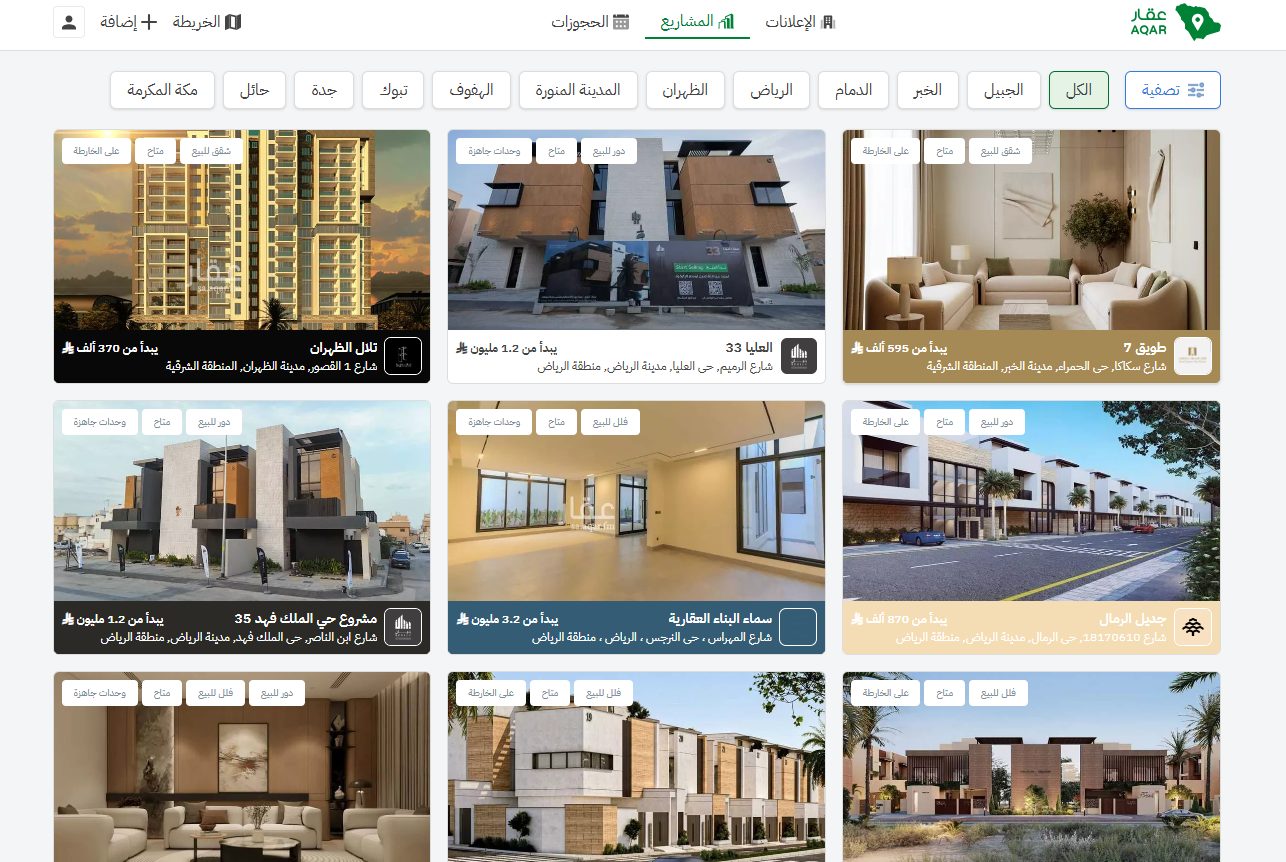Viewport: 1286px width, 862px height.
Task: Click developer logo on العليا 33 card
Action: click(x=798, y=356)
